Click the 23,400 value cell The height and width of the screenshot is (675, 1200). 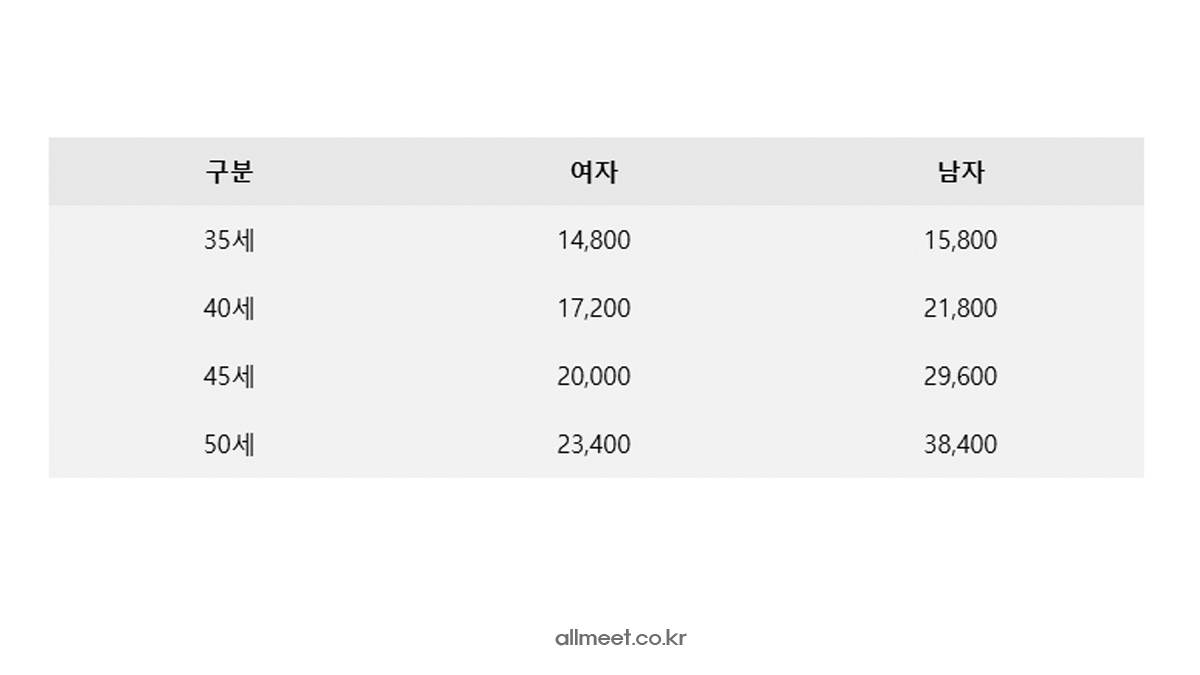(594, 444)
